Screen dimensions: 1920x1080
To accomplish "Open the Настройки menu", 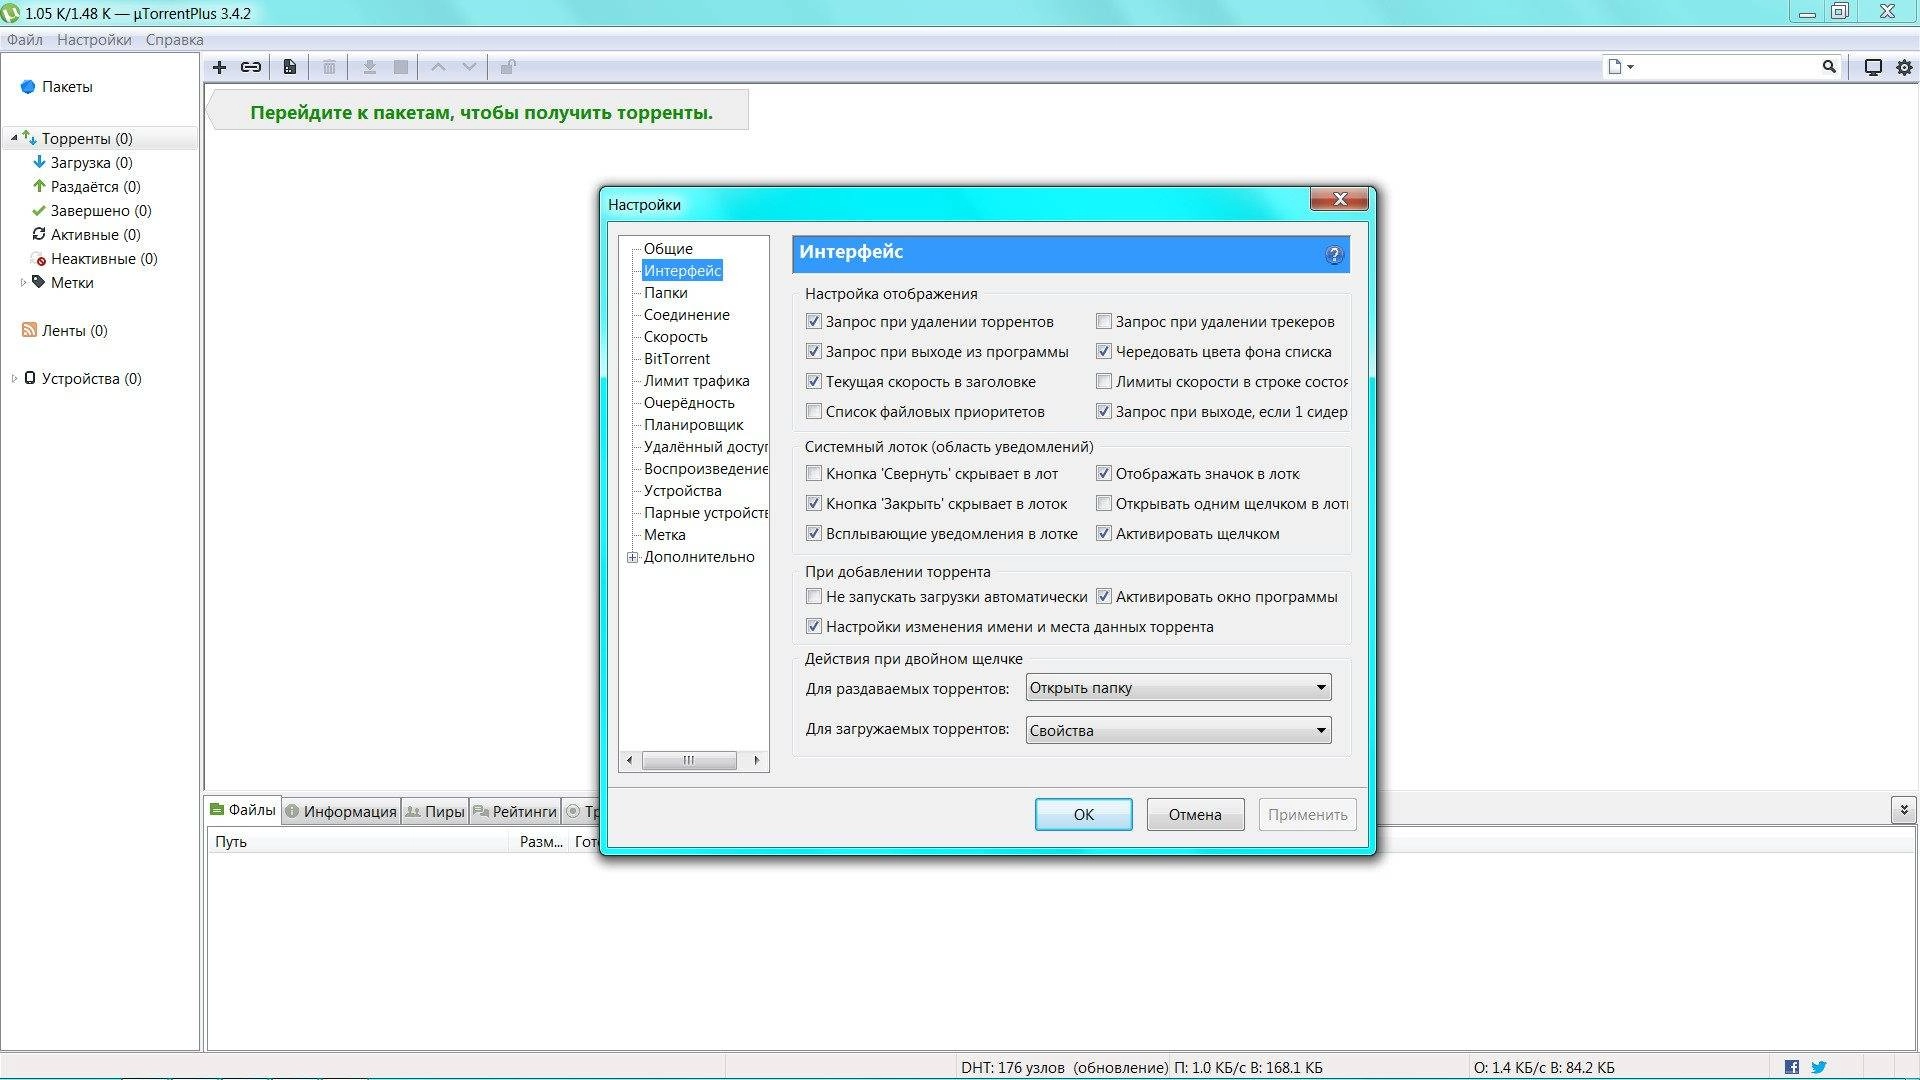I will pos(95,38).
